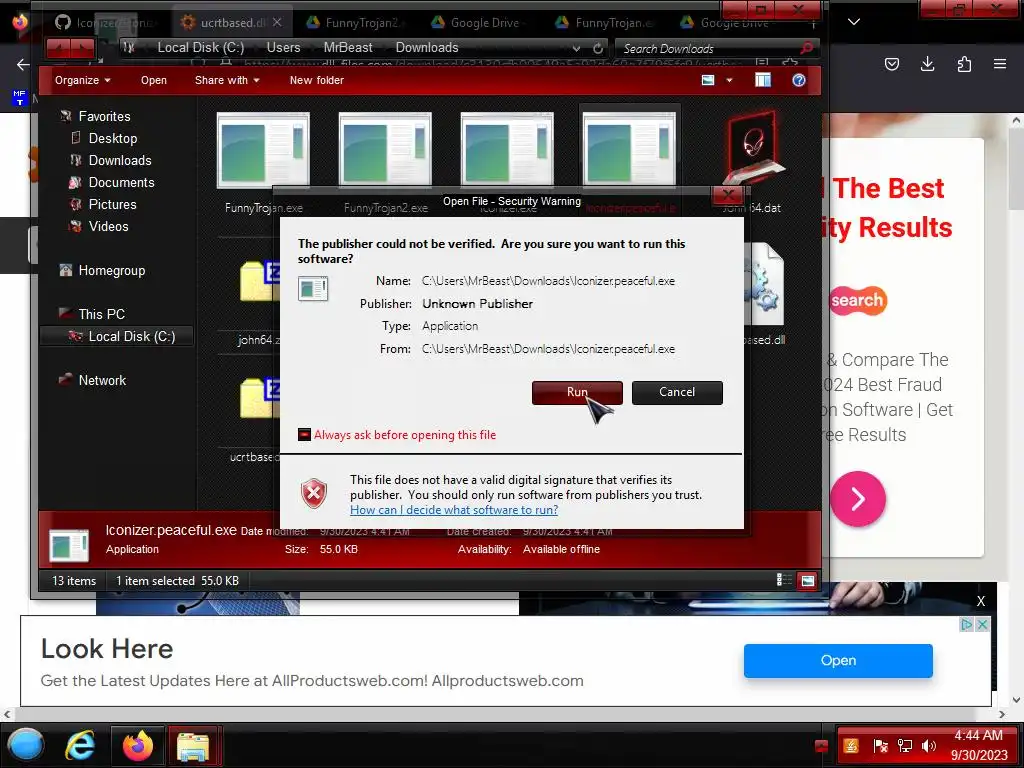Click MrBeast in the address breadcrumb
1024x768 pixels.
(348, 48)
